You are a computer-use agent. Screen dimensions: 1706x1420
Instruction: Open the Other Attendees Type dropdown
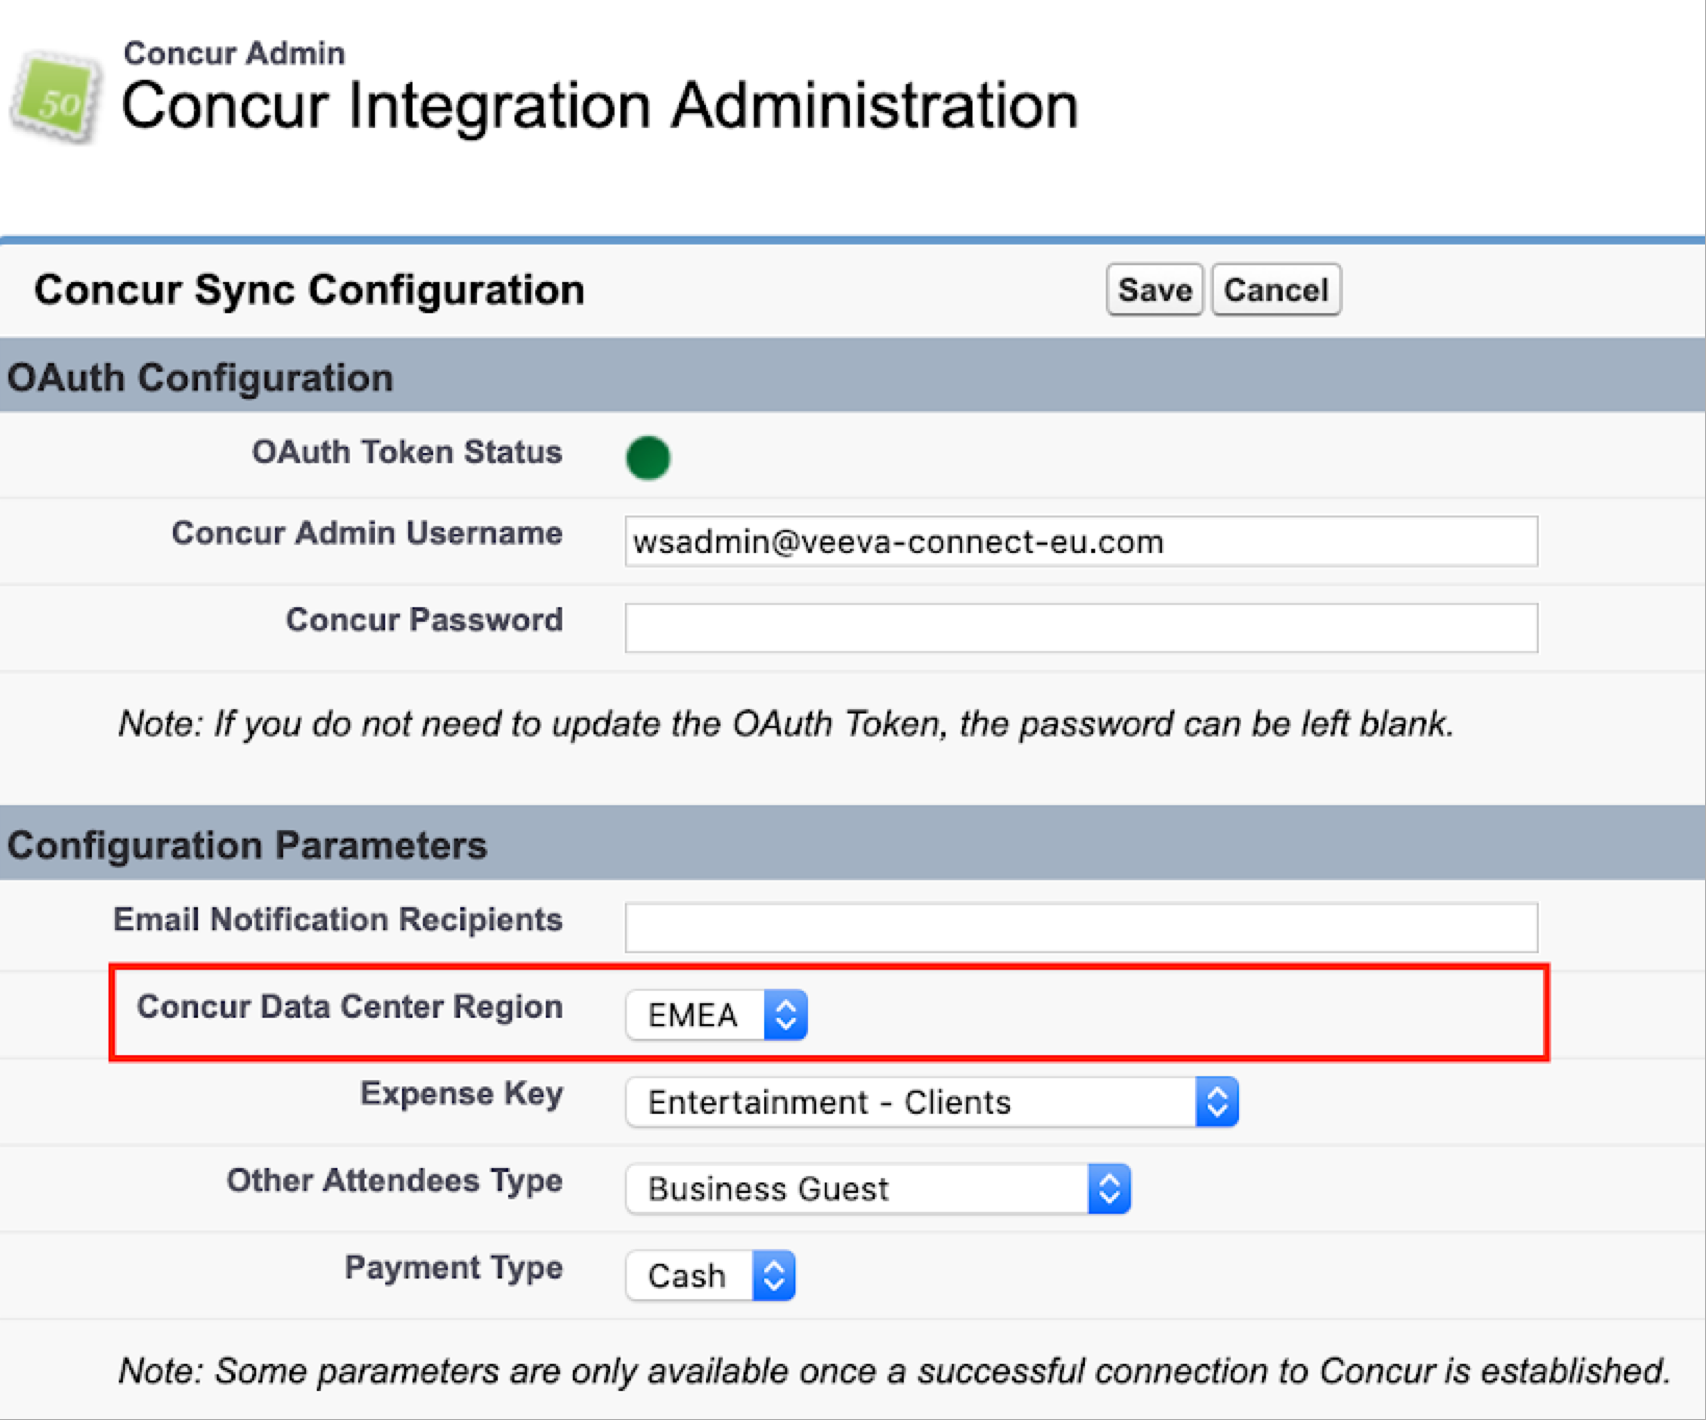tap(877, 1189)
